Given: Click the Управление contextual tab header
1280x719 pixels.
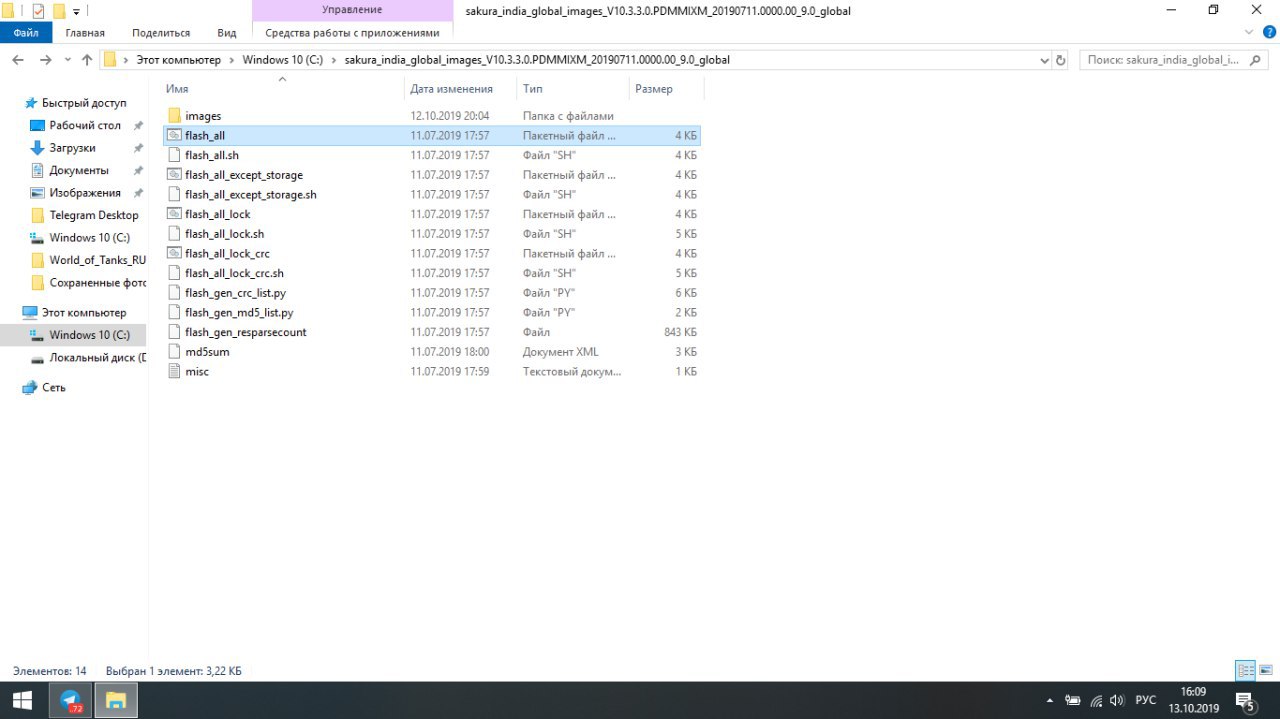Looking at the screenshot, I should [x=351, y=10].
